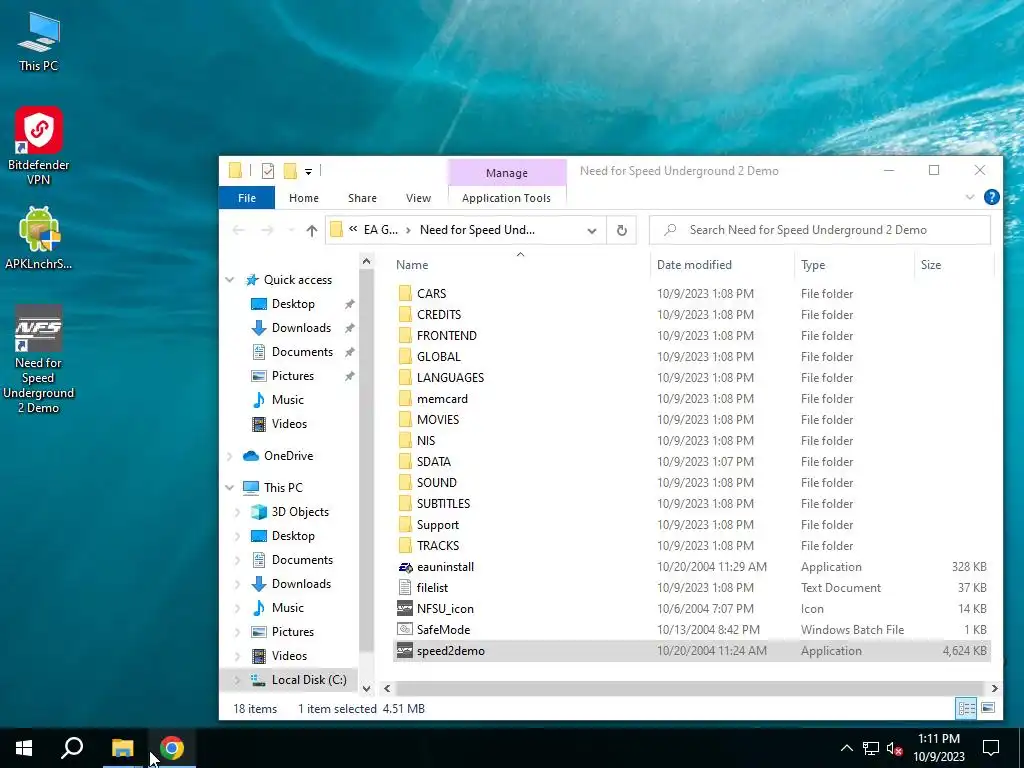Open recent locations dropdown arrow
Screen dimensions: 1024x768
291,230
